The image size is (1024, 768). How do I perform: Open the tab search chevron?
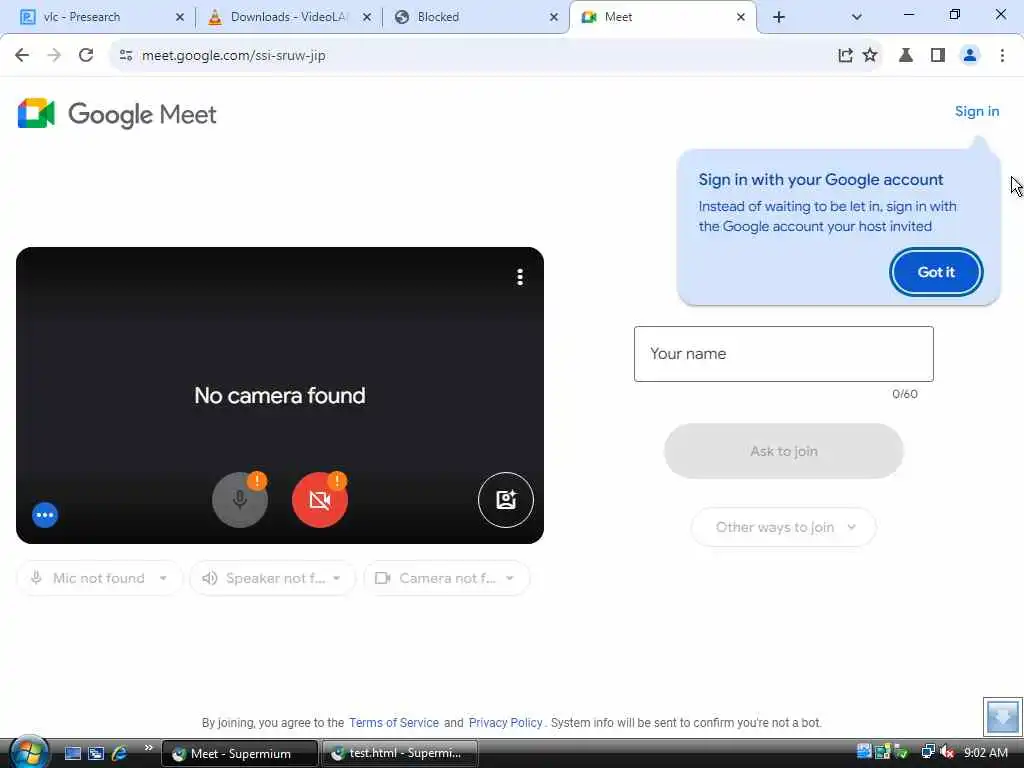(x=857, y=17)
